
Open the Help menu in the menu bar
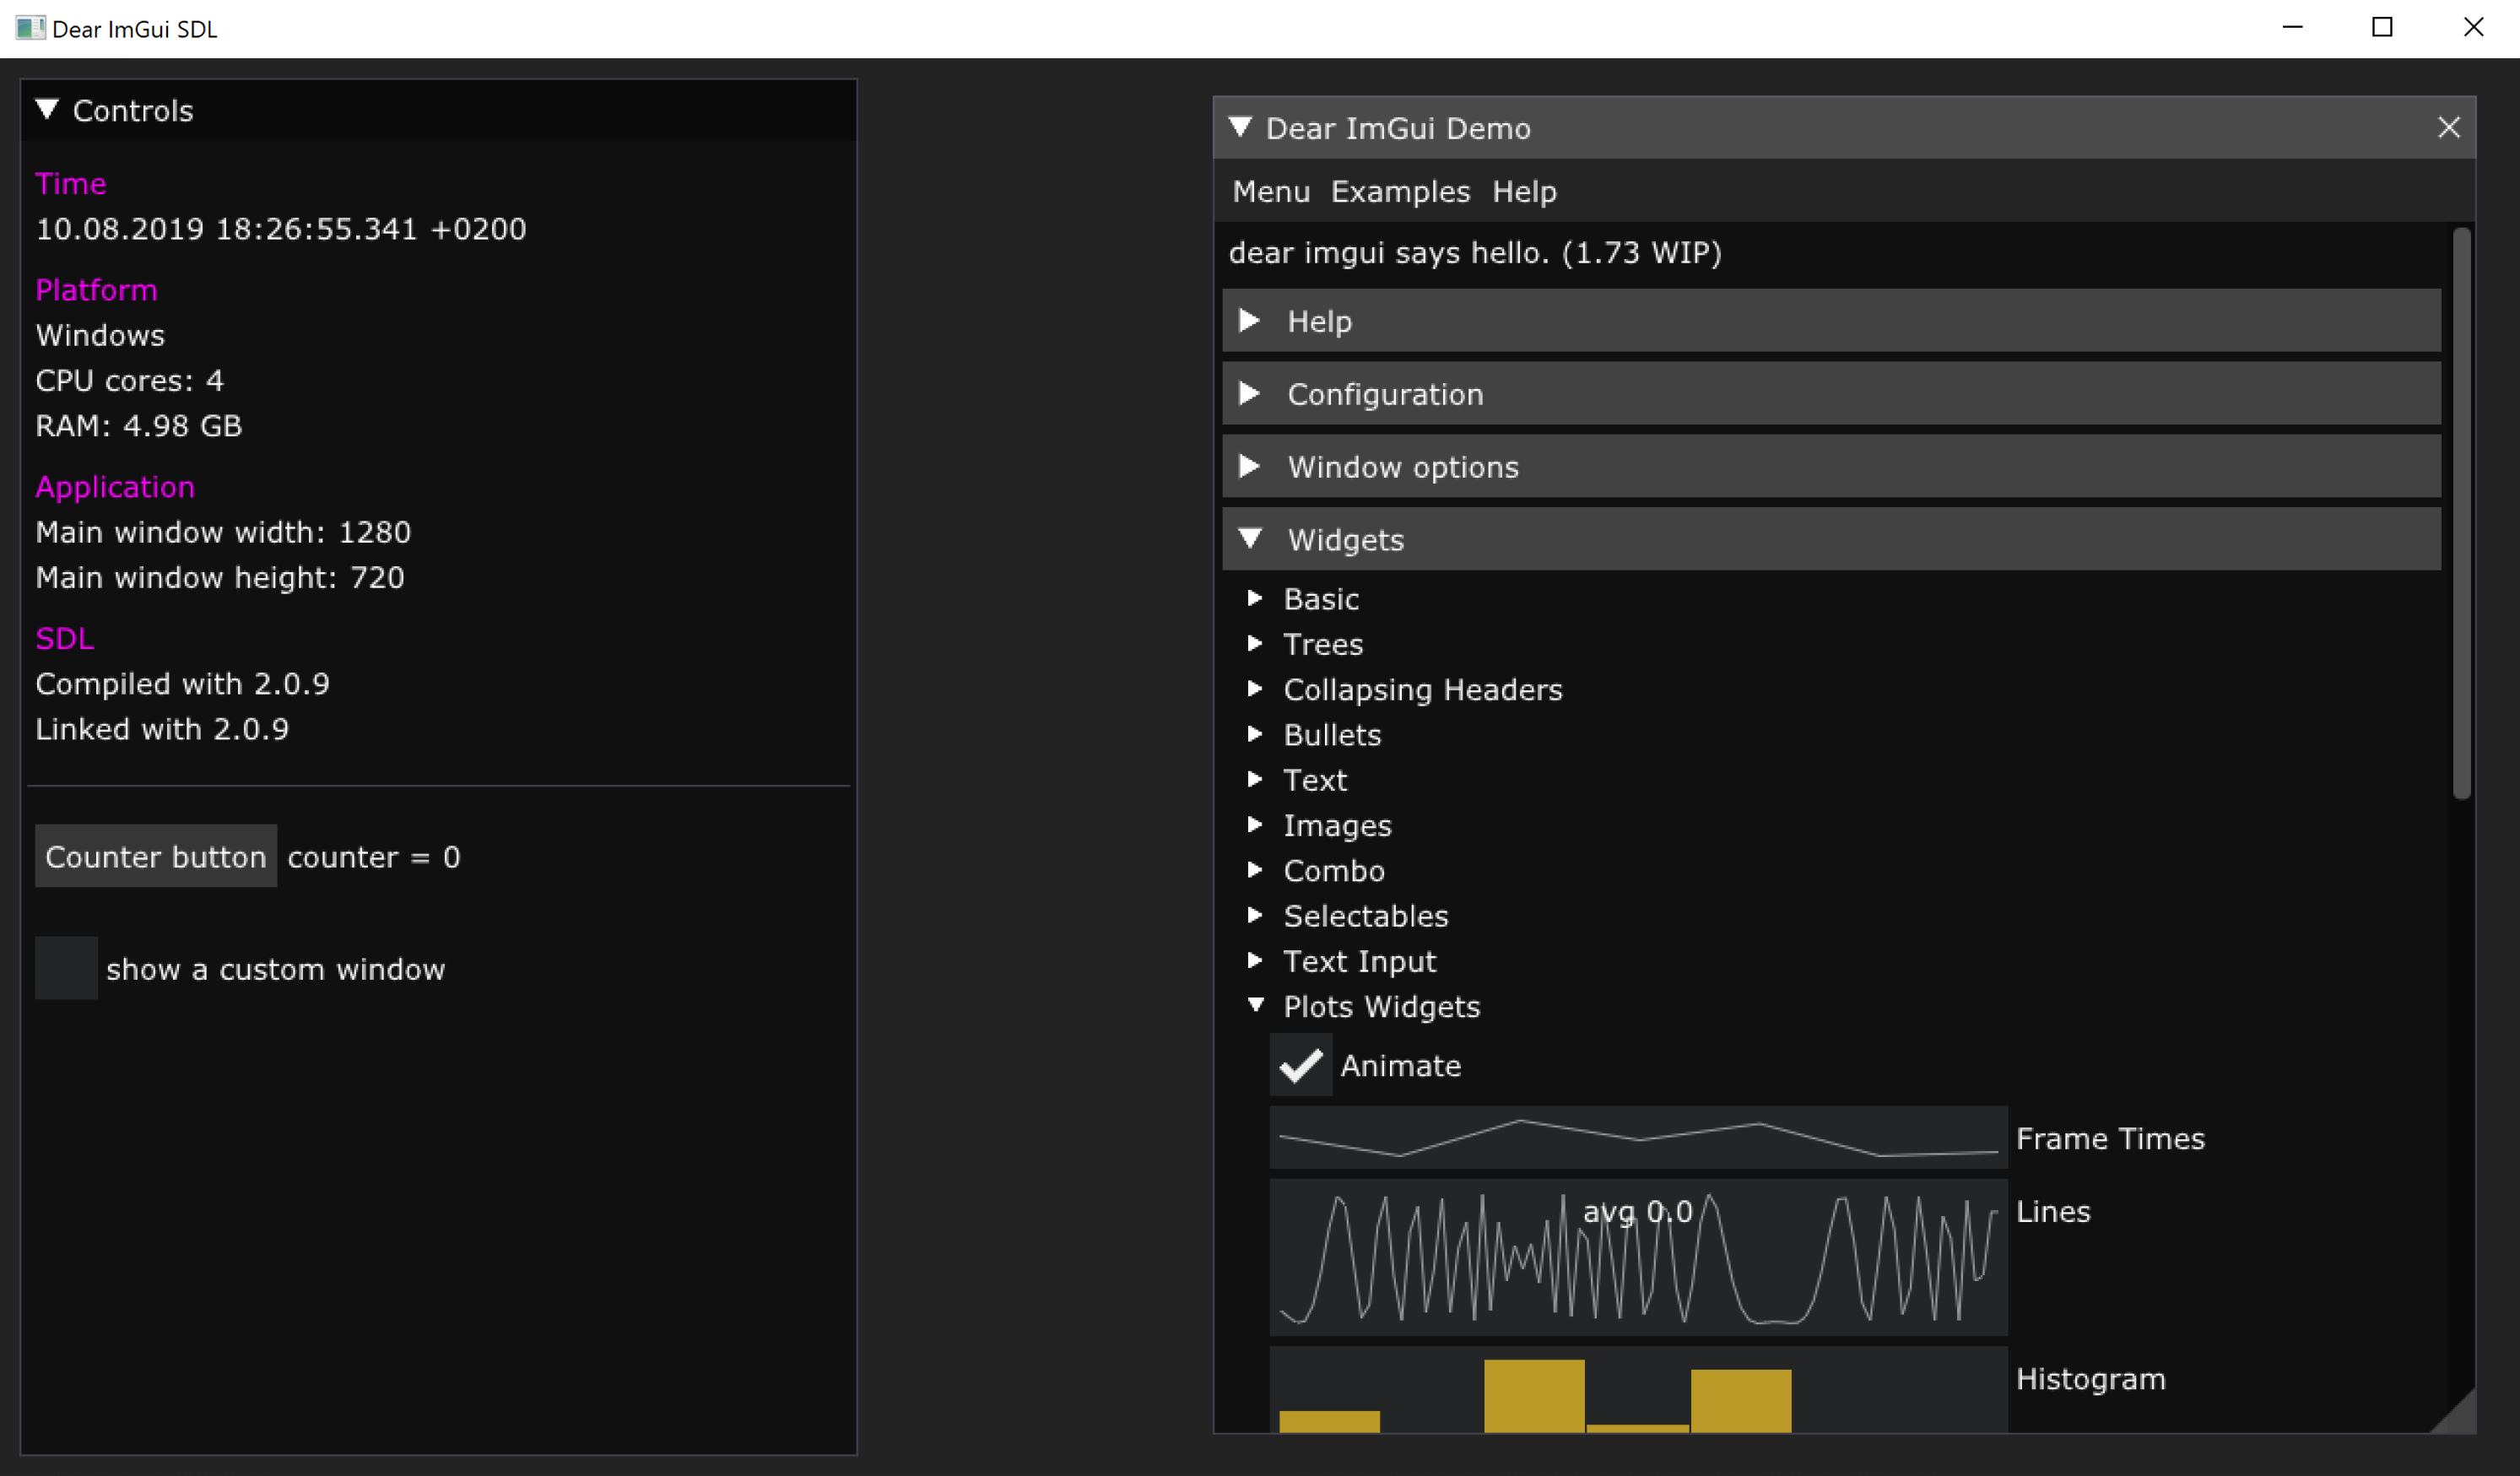coord(1524,191)
